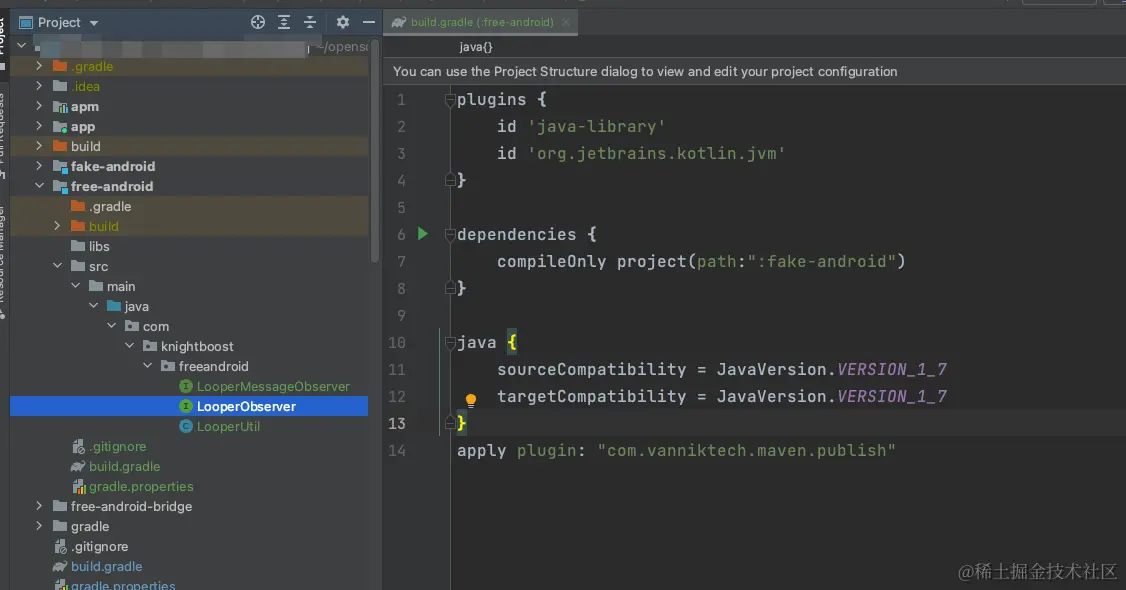Screen dimensions: 1126x590
Task: Click the fold end marker on line 13
Action: pos(450,423)
